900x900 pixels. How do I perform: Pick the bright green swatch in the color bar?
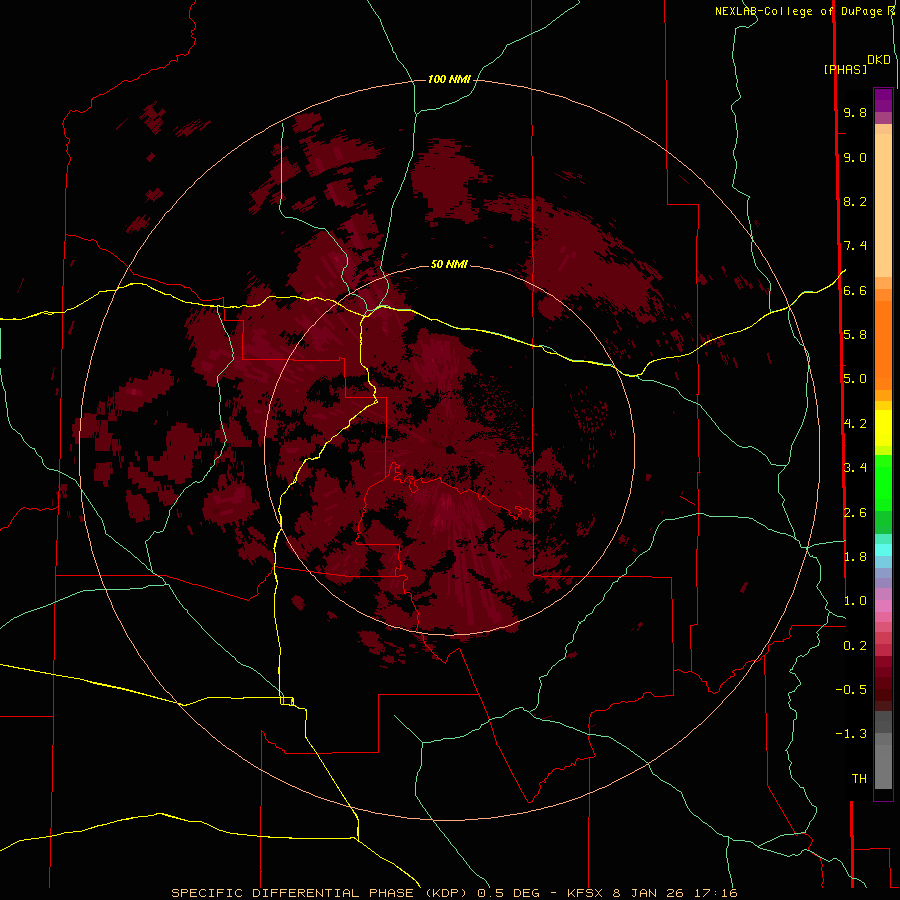pyautogui.click(x=883, y=482)
